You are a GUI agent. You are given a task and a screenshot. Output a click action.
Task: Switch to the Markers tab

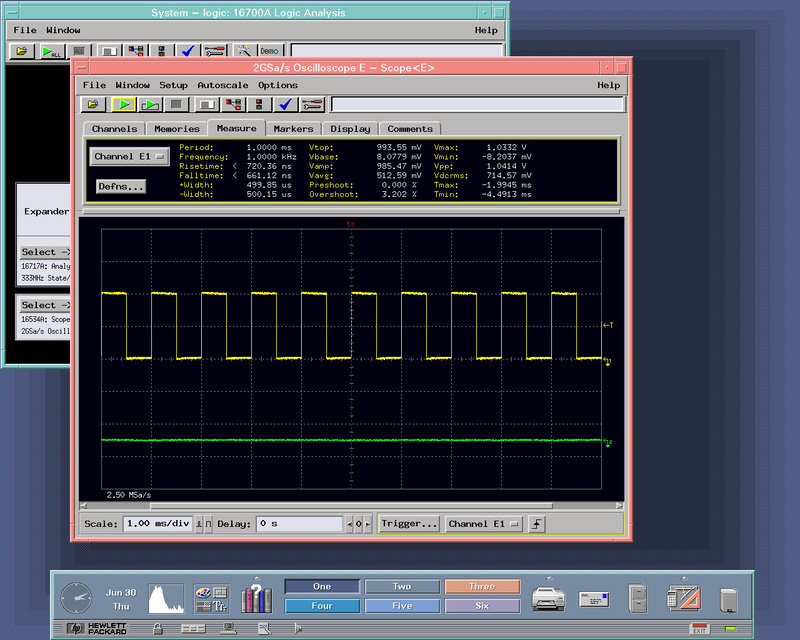[x=293, y=129]
